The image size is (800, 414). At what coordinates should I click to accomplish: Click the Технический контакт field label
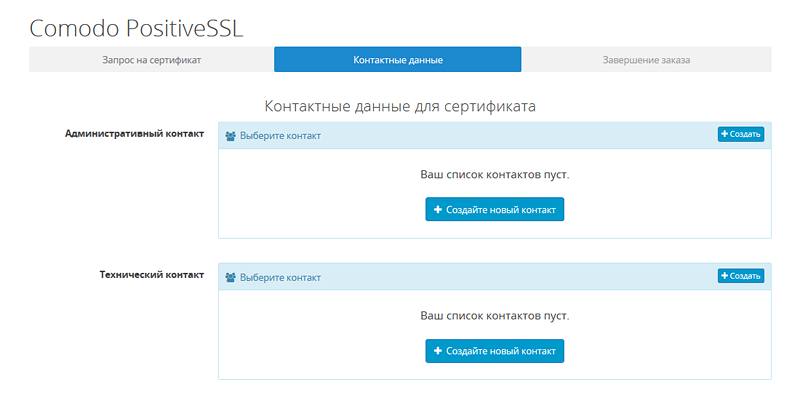(x=152, y=275)
